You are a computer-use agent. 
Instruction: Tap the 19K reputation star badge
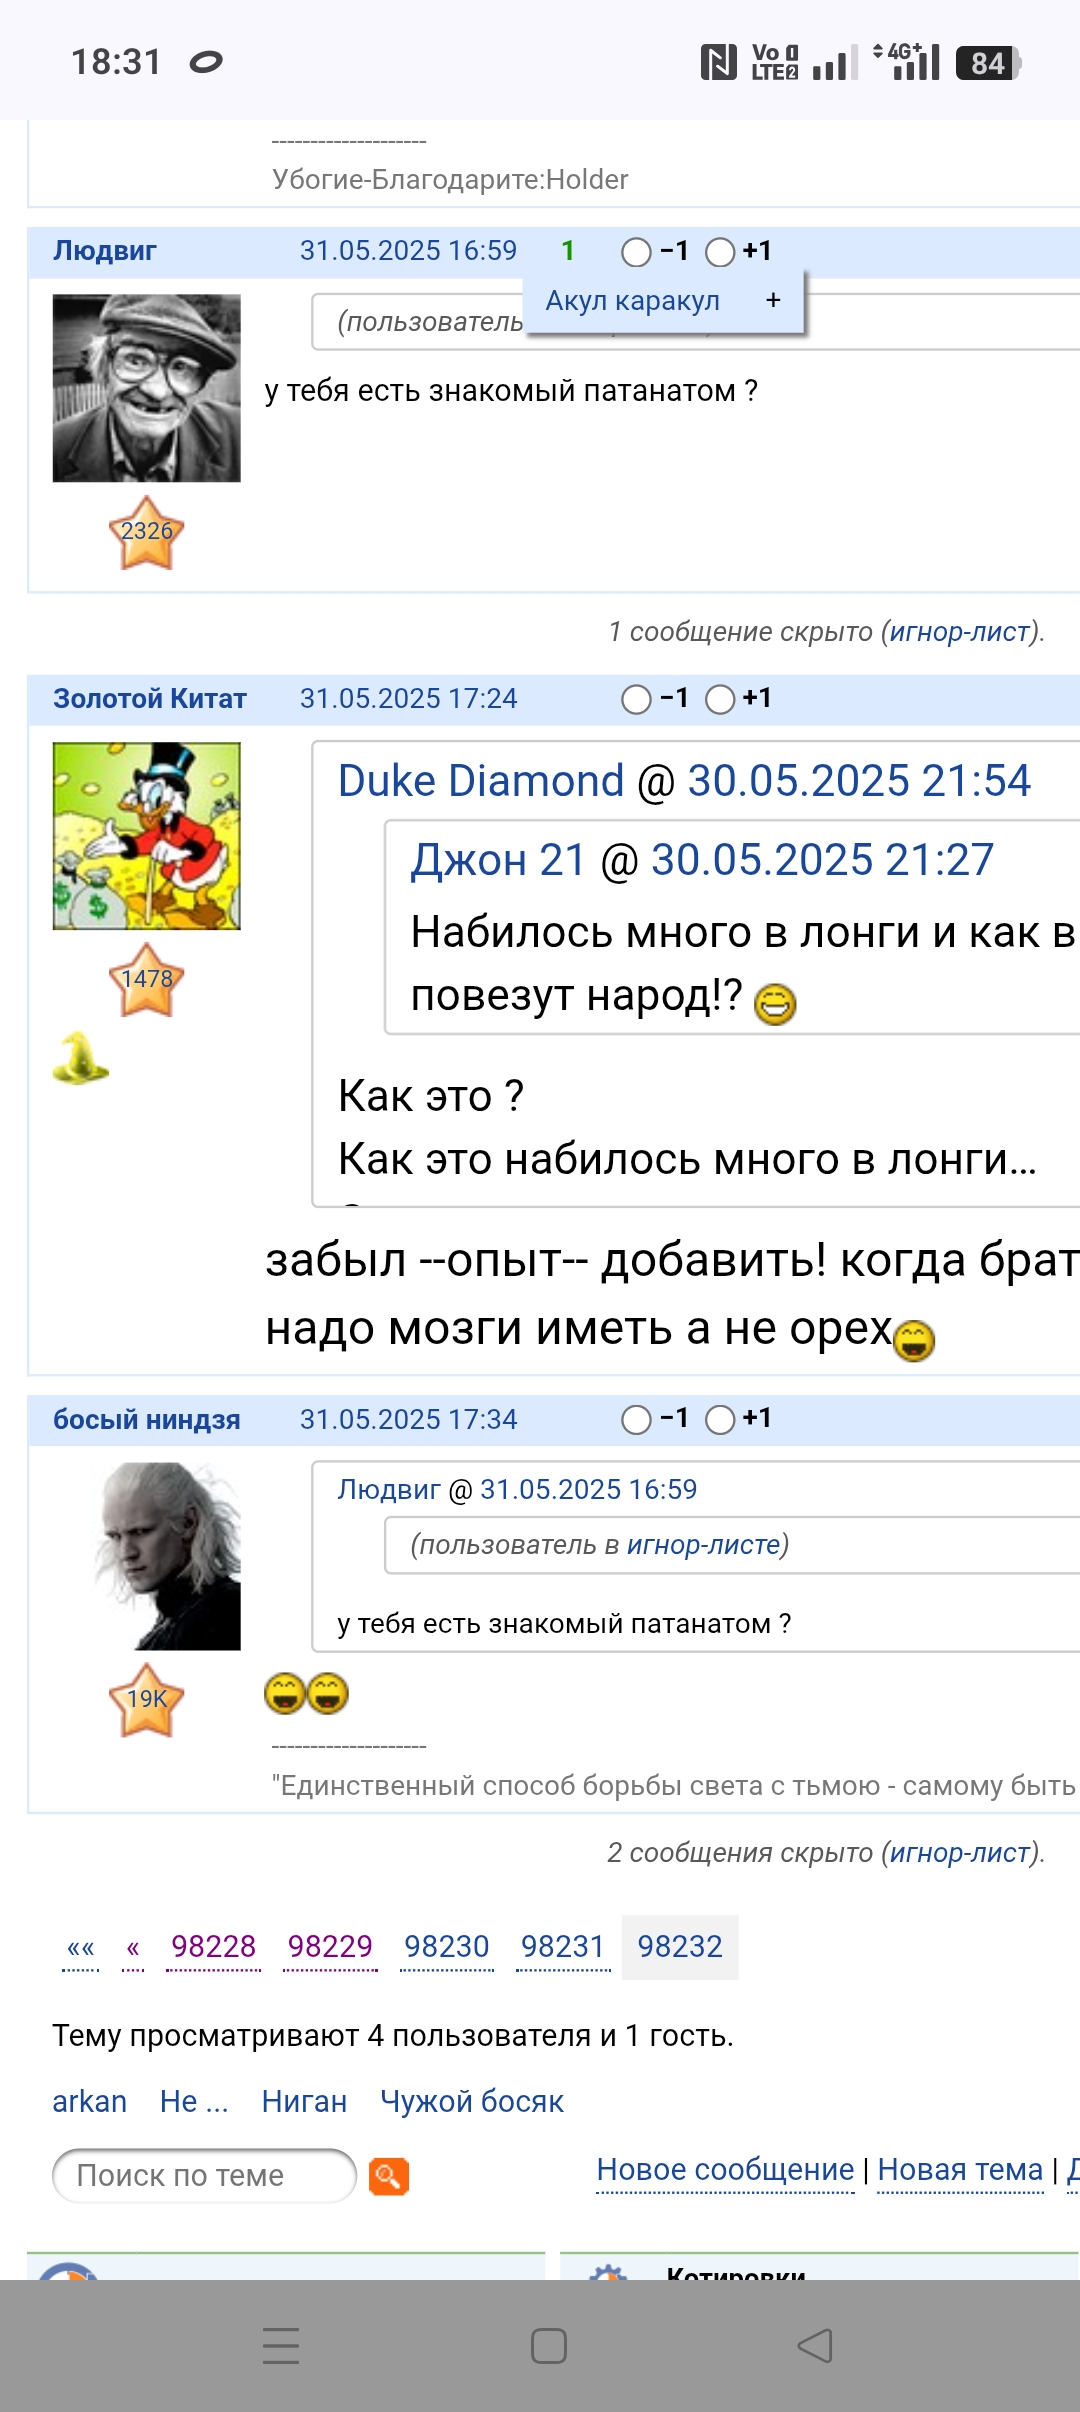[147, 1699]
